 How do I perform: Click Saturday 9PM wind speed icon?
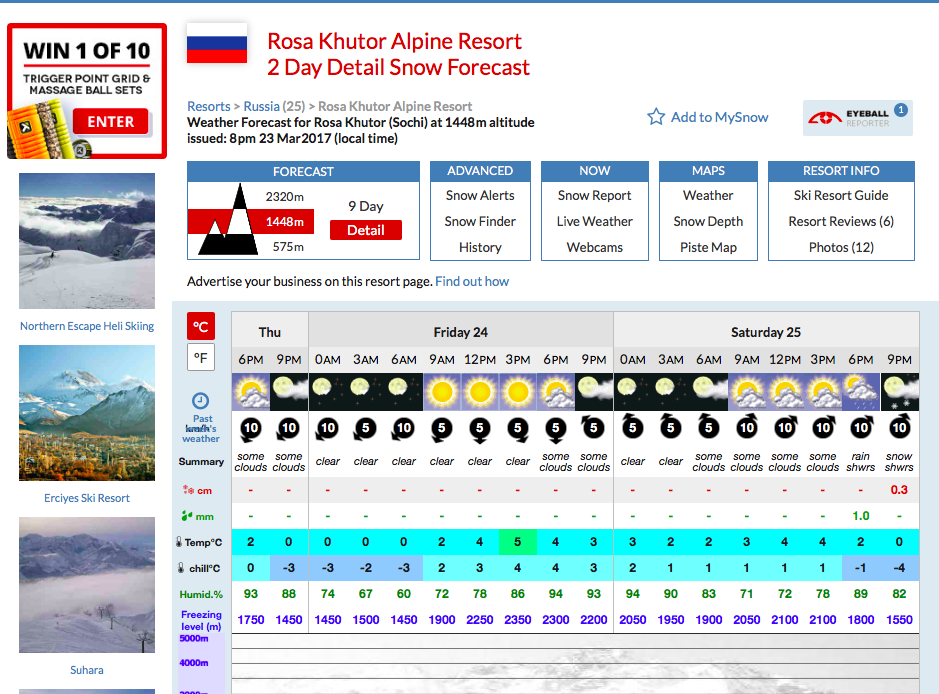pos(899,428)
